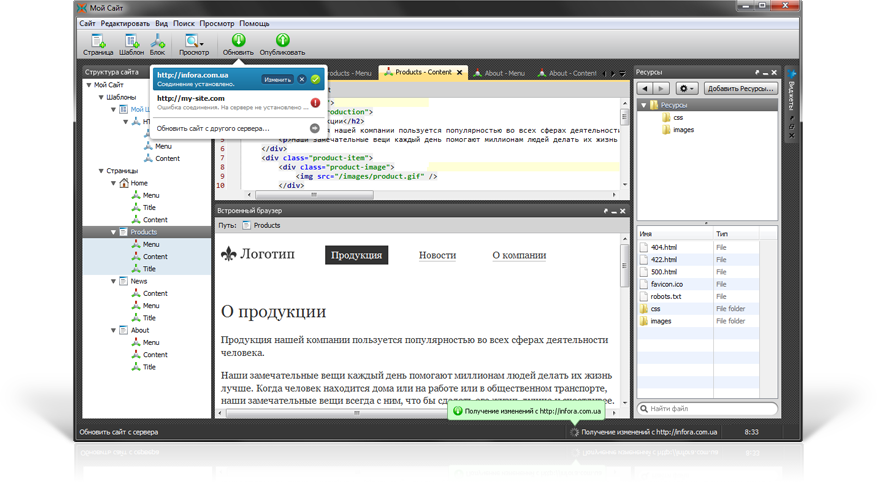The image size is (877, 482).
Task: Click the Блок (block) toolbar icon
Action: click(x=157, y=42)
